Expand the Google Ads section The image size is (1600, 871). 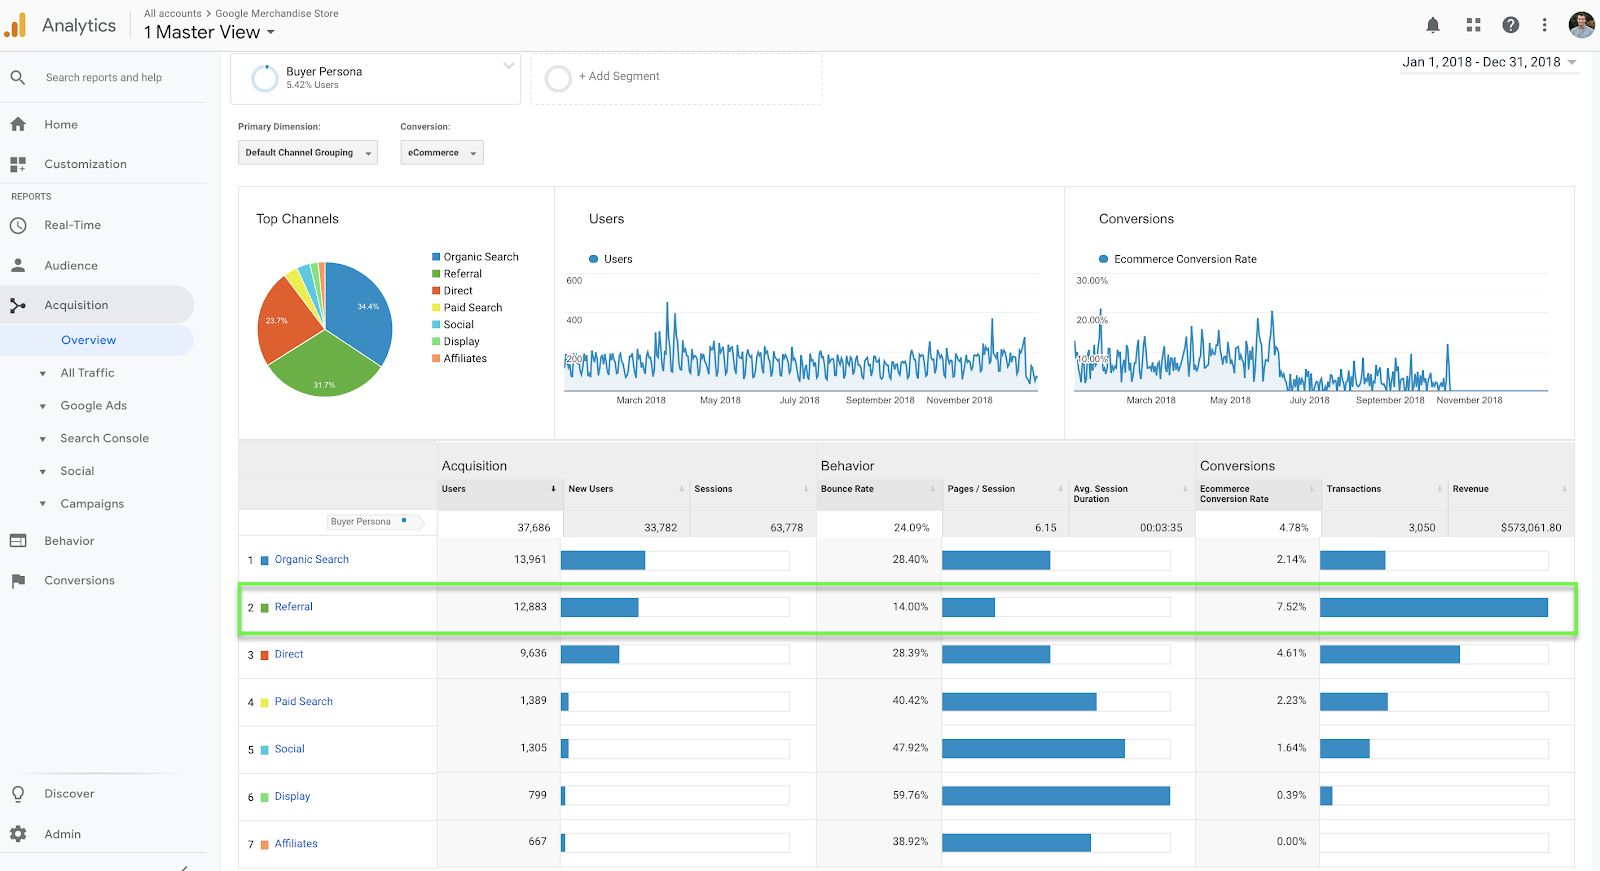42,406
